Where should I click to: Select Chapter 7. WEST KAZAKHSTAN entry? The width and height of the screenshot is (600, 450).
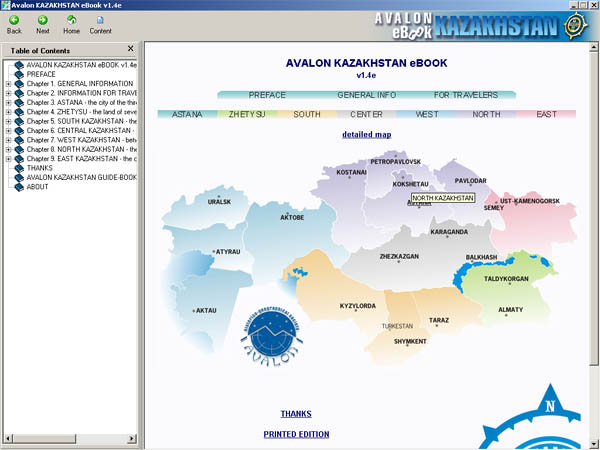(82, 140)
